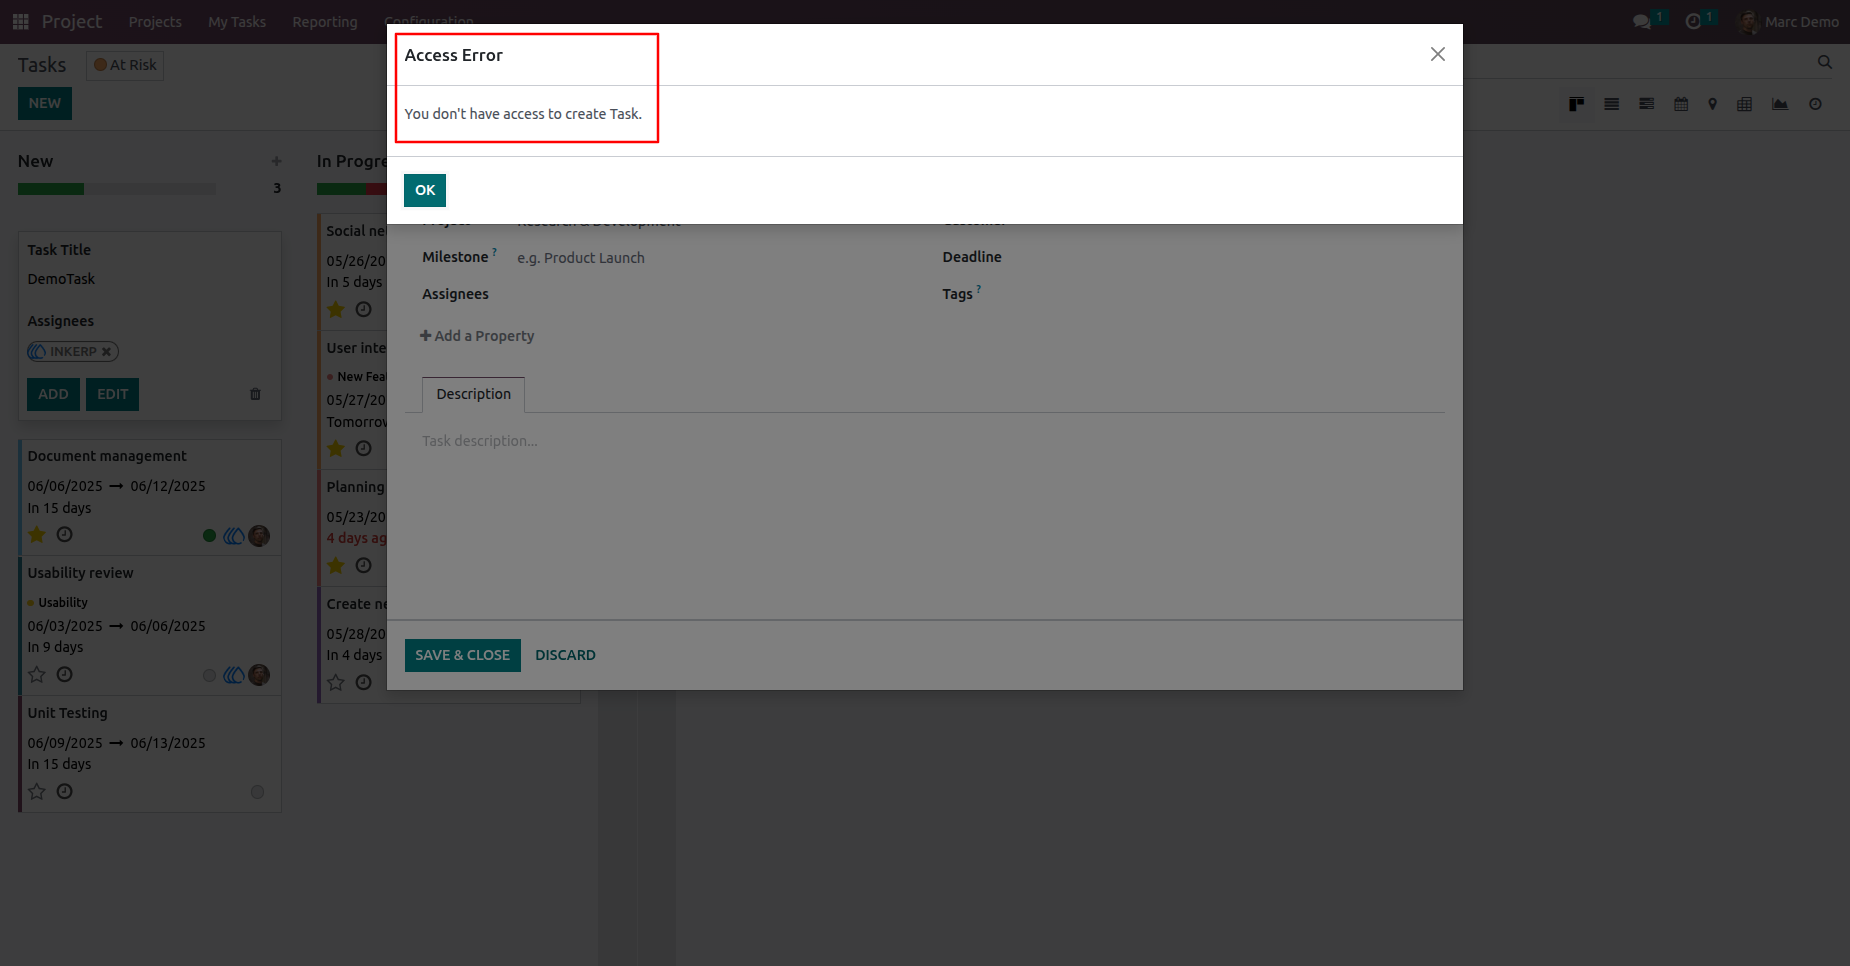Open the Marc Demo user menu

[1789, 21]
